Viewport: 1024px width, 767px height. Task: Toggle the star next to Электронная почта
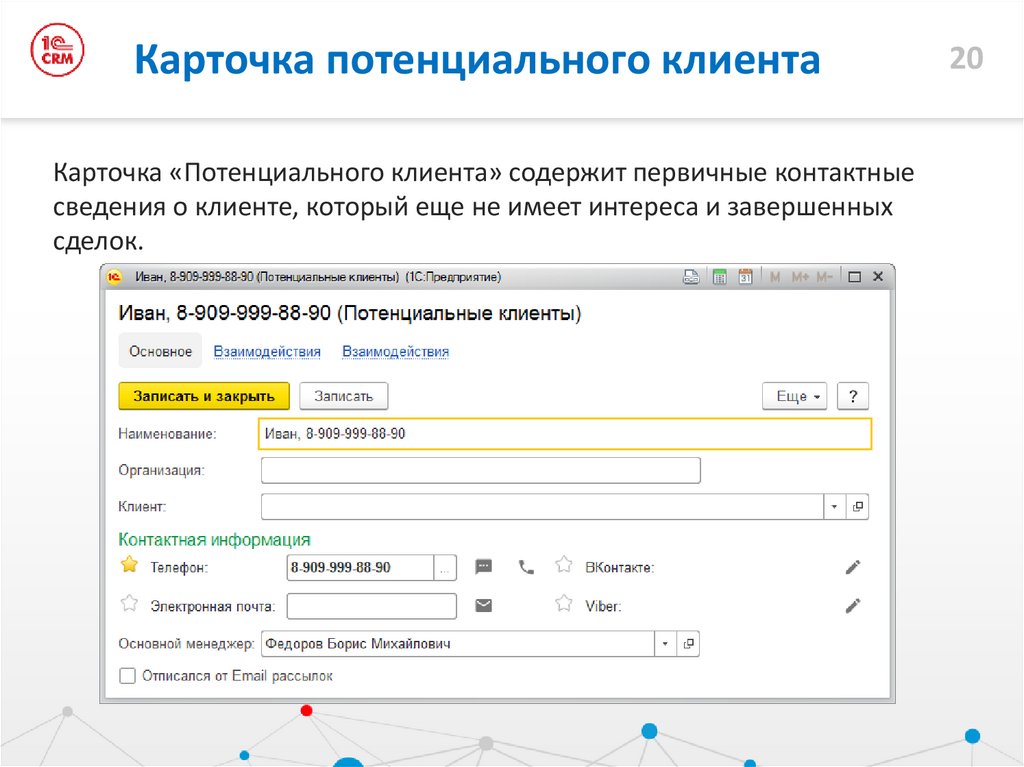point(128,604)
